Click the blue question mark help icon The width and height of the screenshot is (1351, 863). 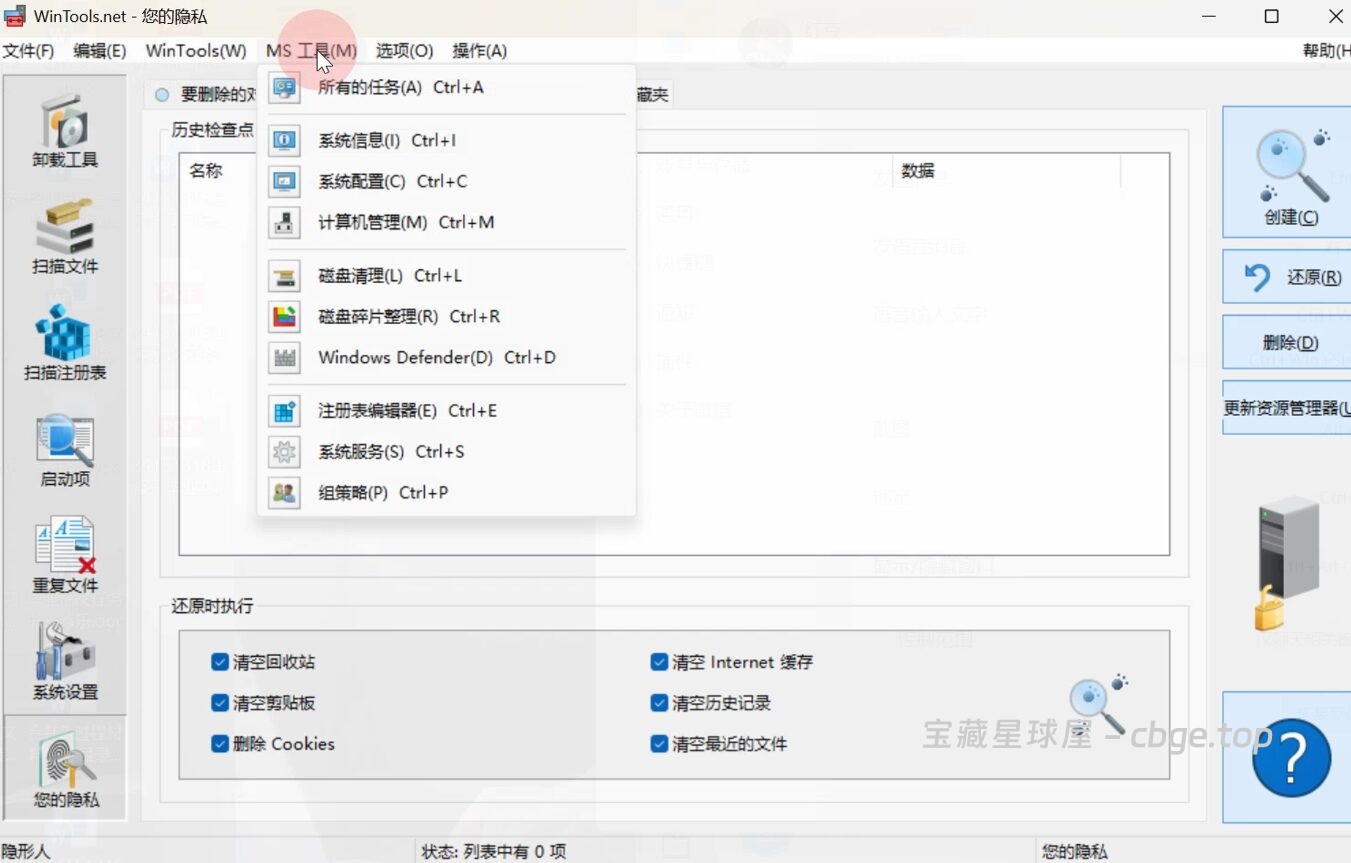click(1291, 758)
